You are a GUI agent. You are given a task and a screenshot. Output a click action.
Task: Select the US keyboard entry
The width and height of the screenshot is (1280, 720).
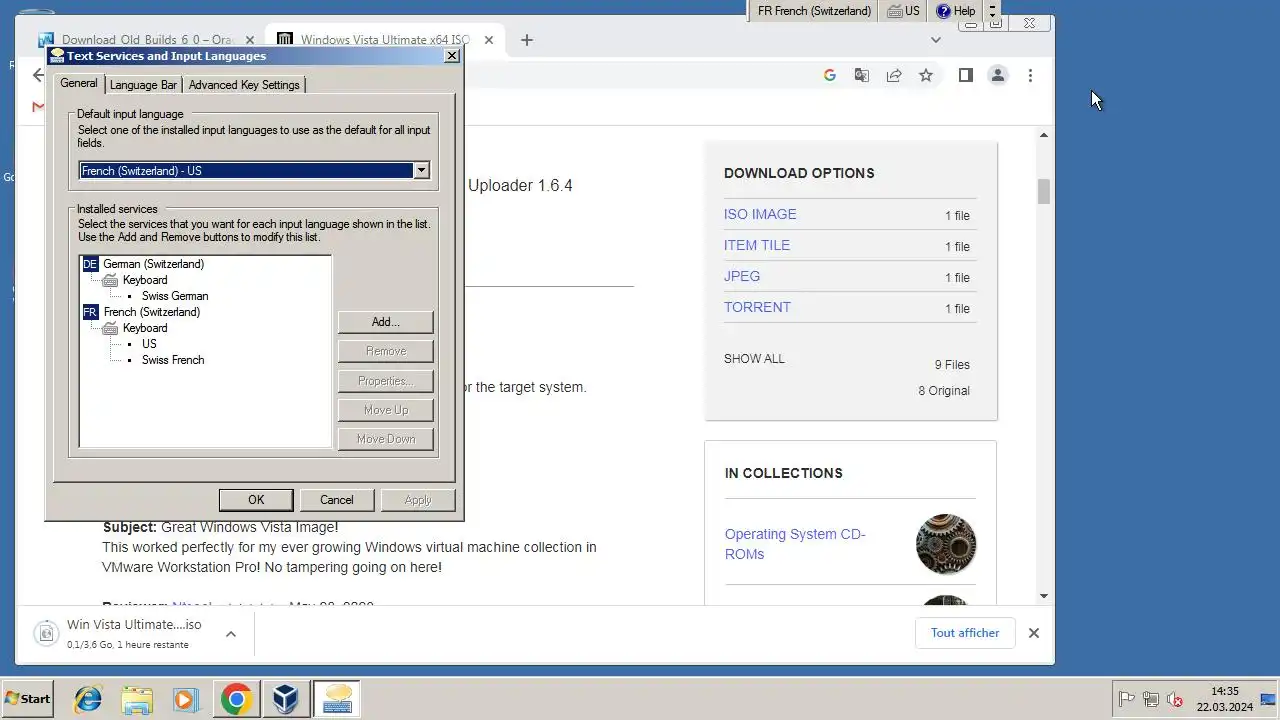[149, 344]
